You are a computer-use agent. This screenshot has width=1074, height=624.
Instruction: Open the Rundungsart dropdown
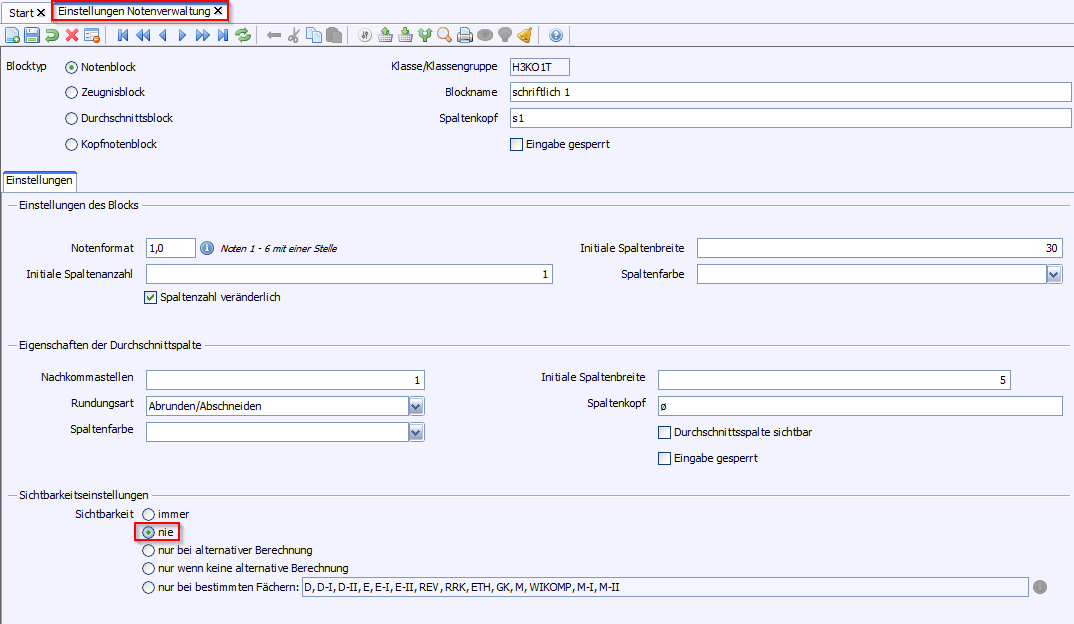[x=416, y=406]
